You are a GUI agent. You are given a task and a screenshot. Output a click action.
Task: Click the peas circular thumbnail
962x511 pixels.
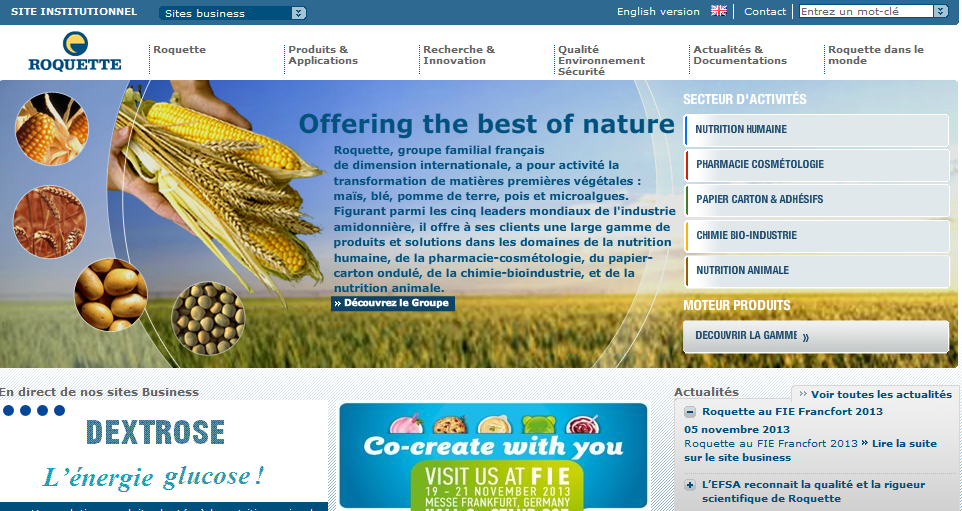pyautogui.click(x=208, y=318)
